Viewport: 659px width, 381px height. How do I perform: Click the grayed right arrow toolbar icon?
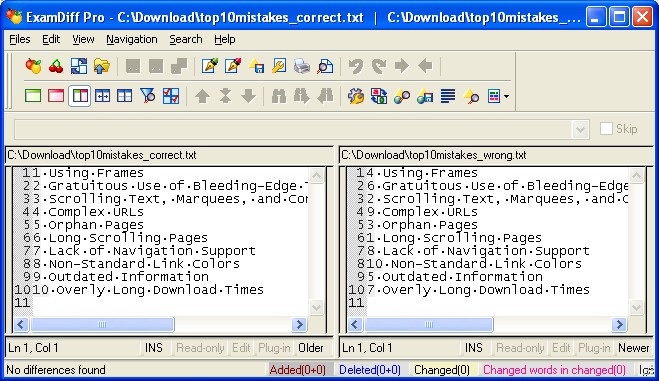[x=402, y=66]
